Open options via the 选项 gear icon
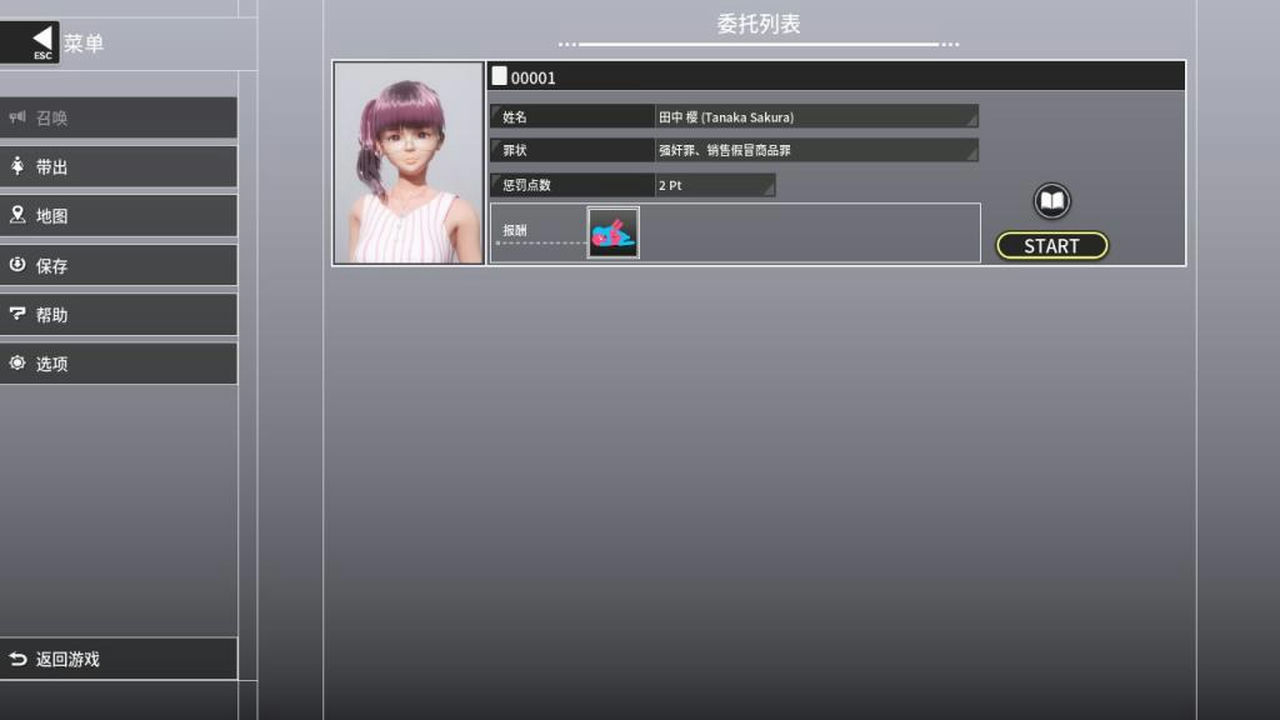The width and height of the screenshot is (1280, 720). (16, 363)
